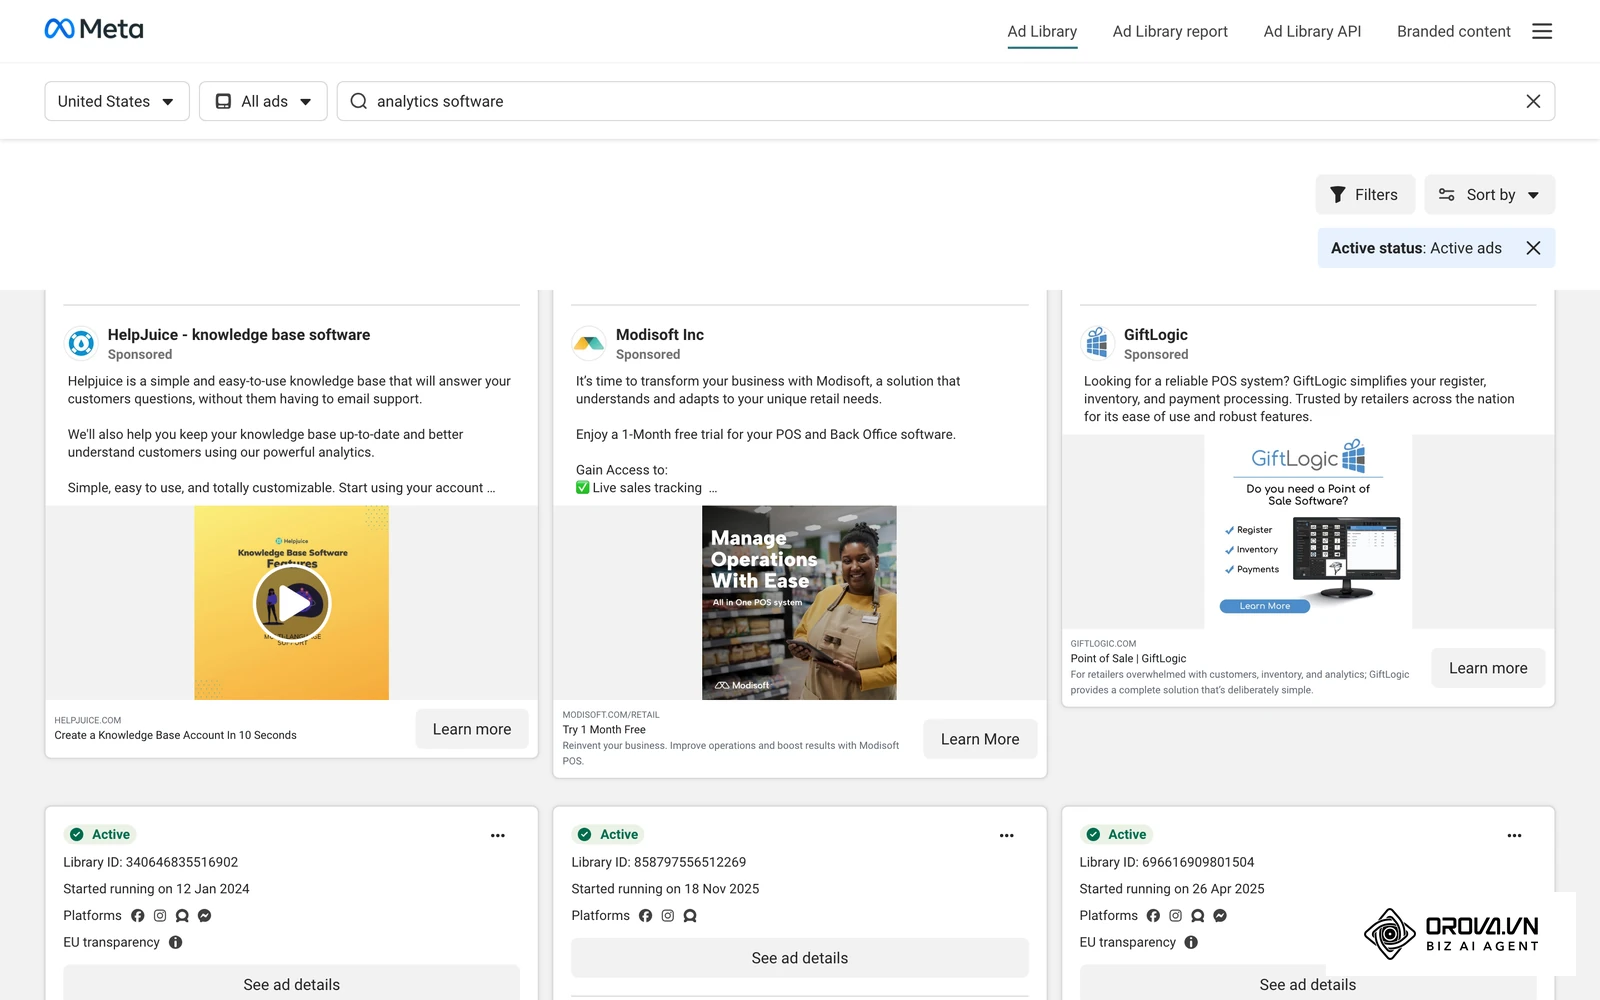Clear the analytics software search query
The width and height of the screenshot is (1600, 1000).
pos(1533,101)
